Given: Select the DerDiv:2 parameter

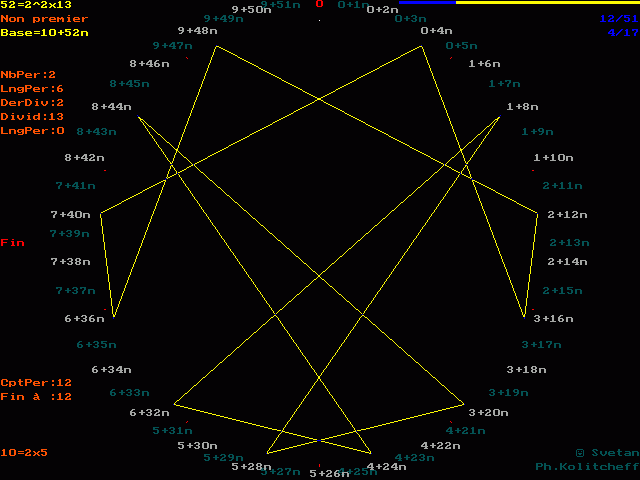Looking at the screenshot, I should 32,103.
